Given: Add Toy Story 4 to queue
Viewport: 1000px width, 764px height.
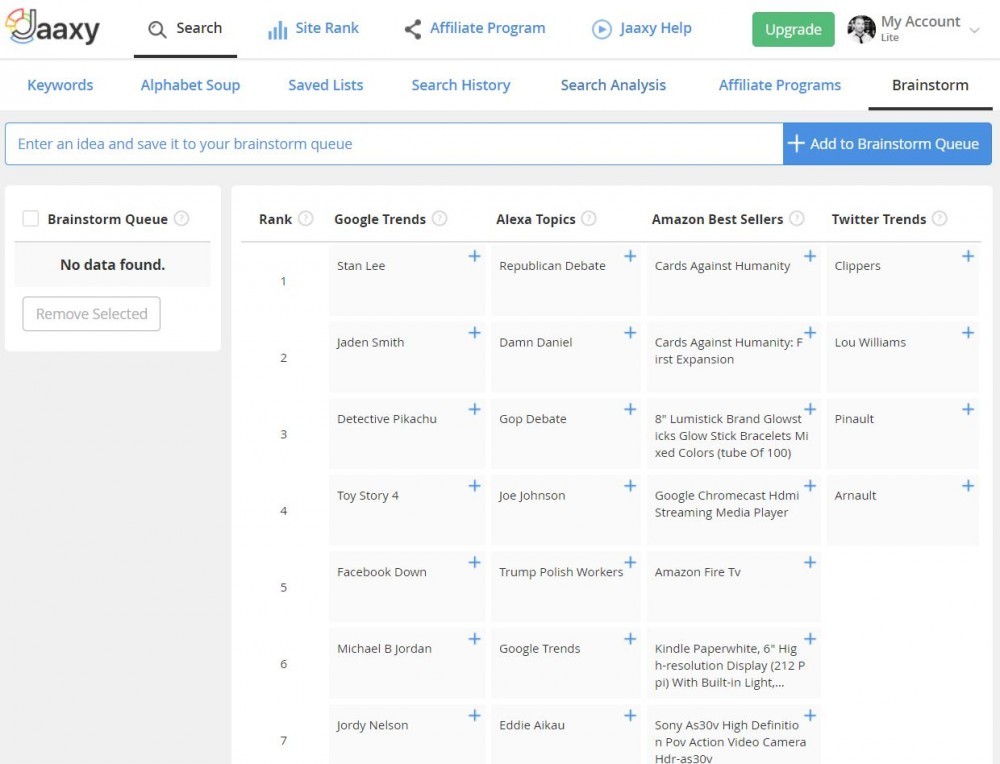Looking at the screenshot, I should (474, 486).
